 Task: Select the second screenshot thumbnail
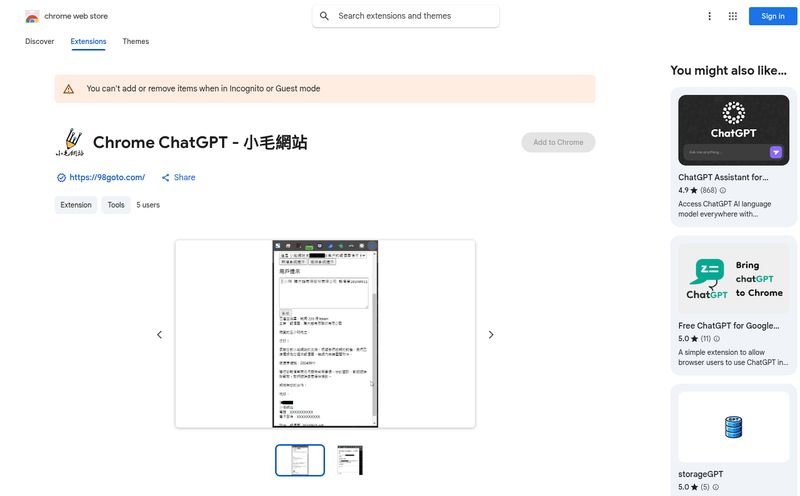(350, 460)
